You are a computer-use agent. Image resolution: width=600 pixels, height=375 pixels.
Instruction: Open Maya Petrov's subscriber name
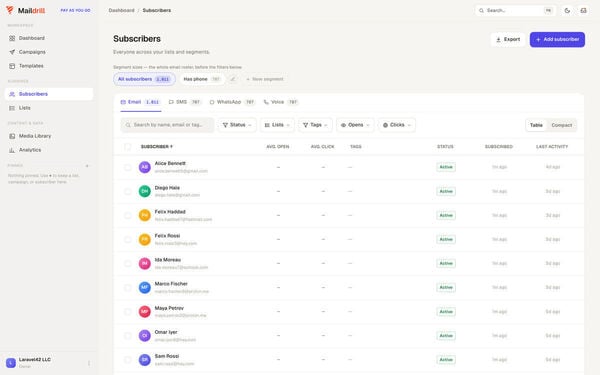pyautogui.click(x=169, y=308)
